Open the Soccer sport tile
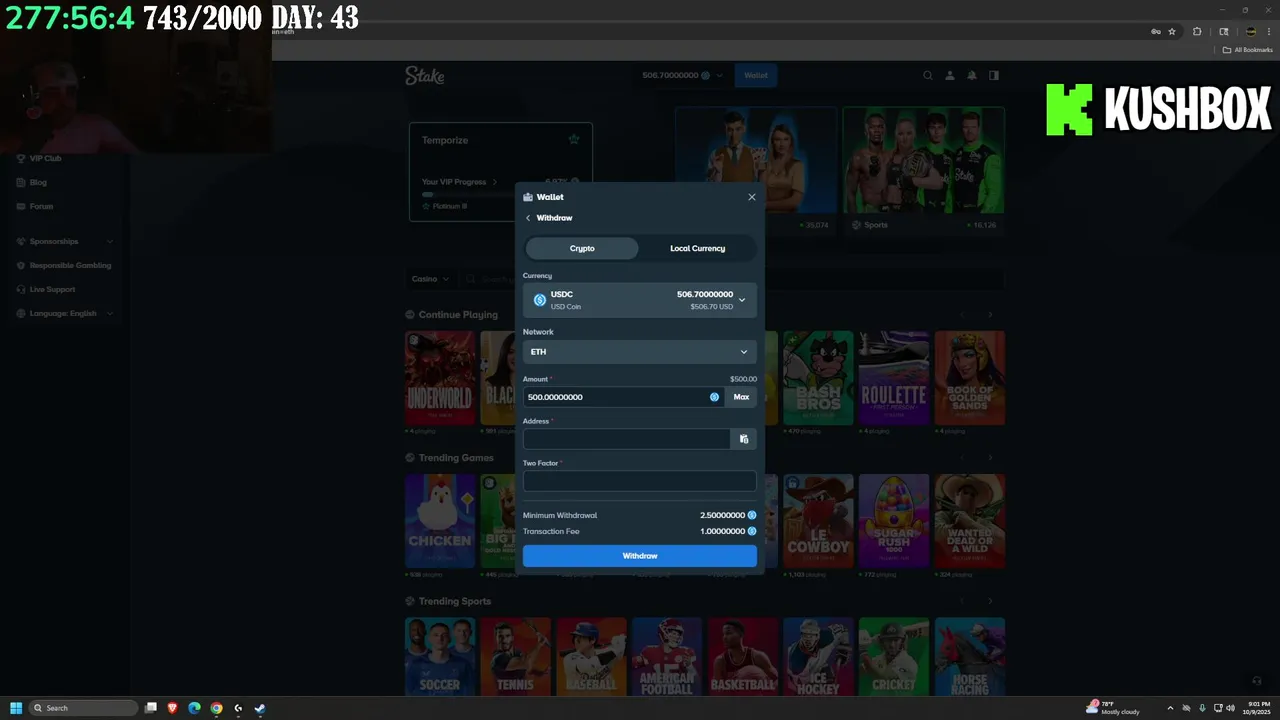Viewport: 1280px width, 720px height. click(440, 656)
